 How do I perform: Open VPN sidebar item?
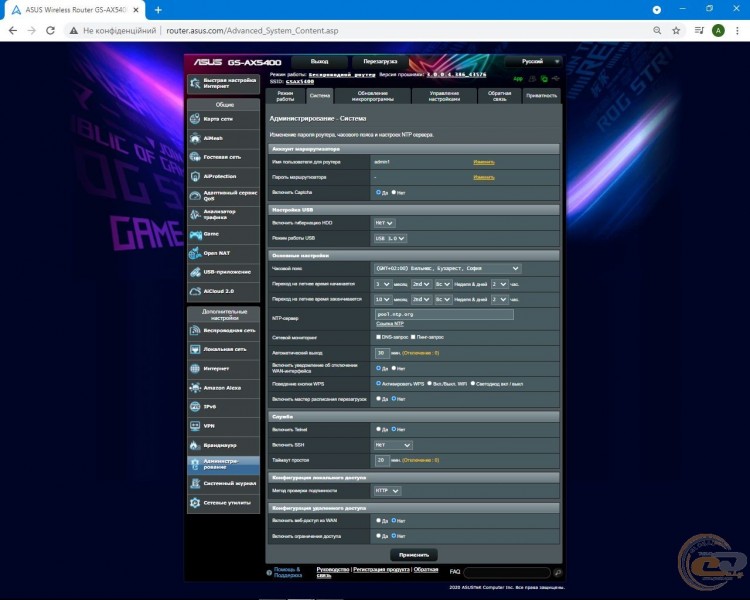tap(223, 426)
